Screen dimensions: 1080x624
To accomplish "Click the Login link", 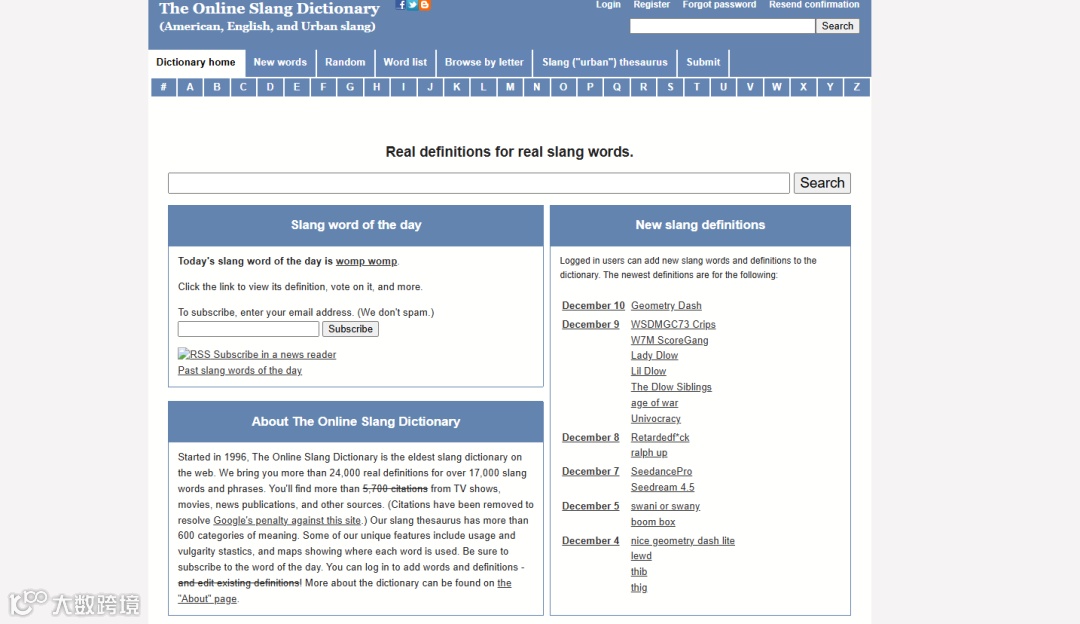I will pos(608,5).
